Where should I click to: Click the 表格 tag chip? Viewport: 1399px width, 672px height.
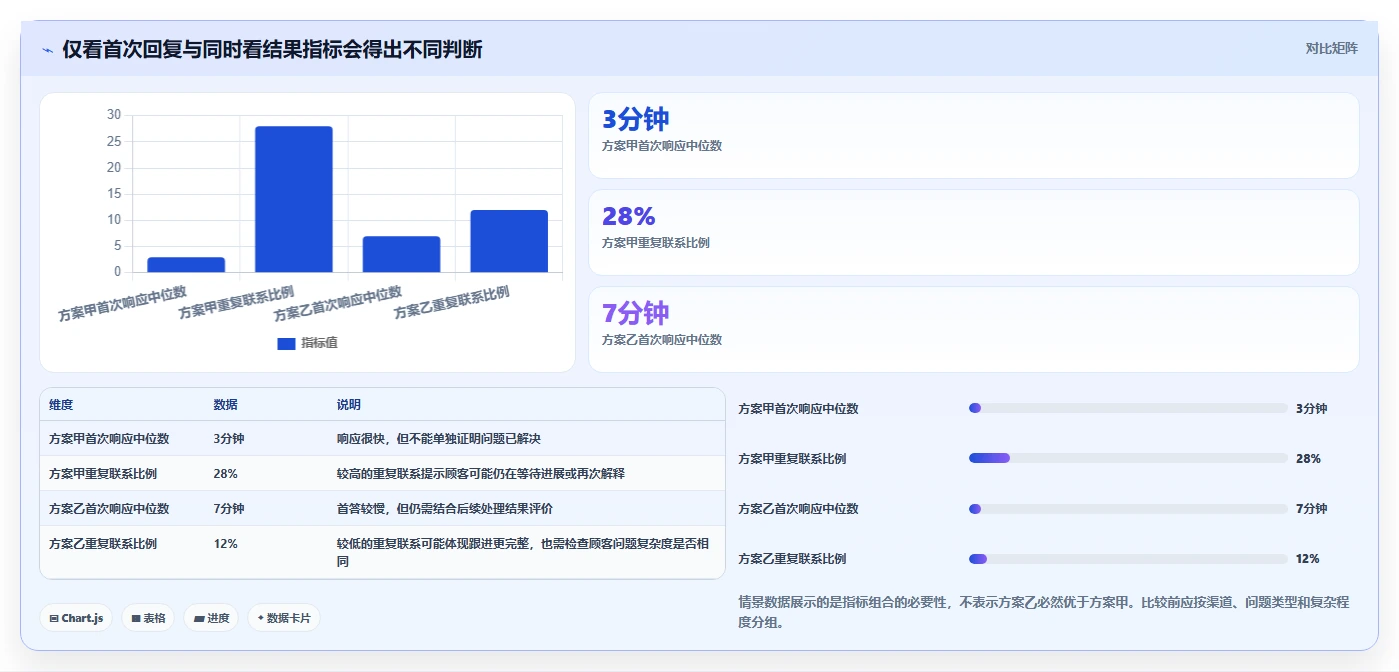coord(148,618)
